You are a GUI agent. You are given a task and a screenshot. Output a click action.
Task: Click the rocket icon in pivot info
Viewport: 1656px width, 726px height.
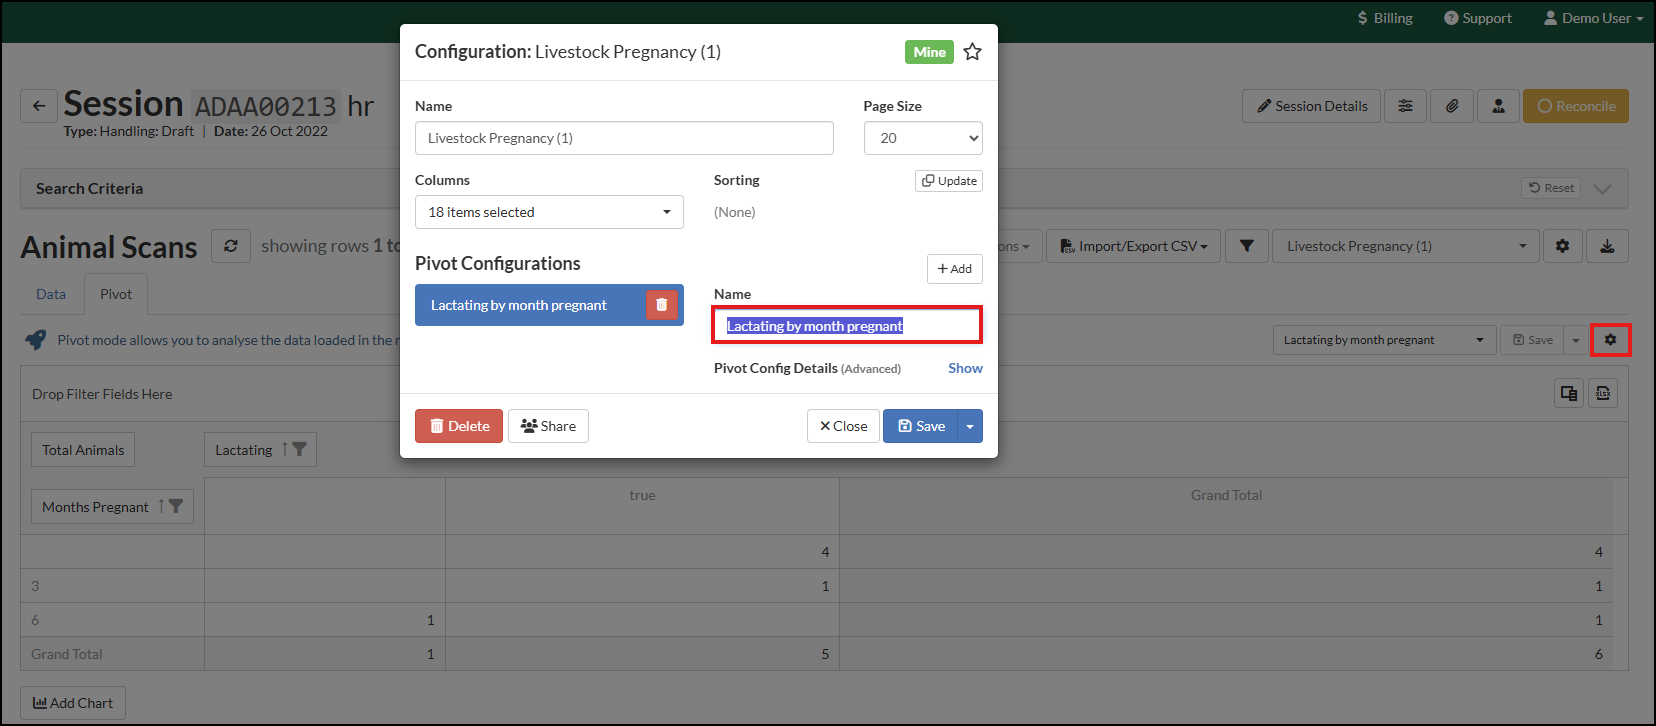point(35,340)
